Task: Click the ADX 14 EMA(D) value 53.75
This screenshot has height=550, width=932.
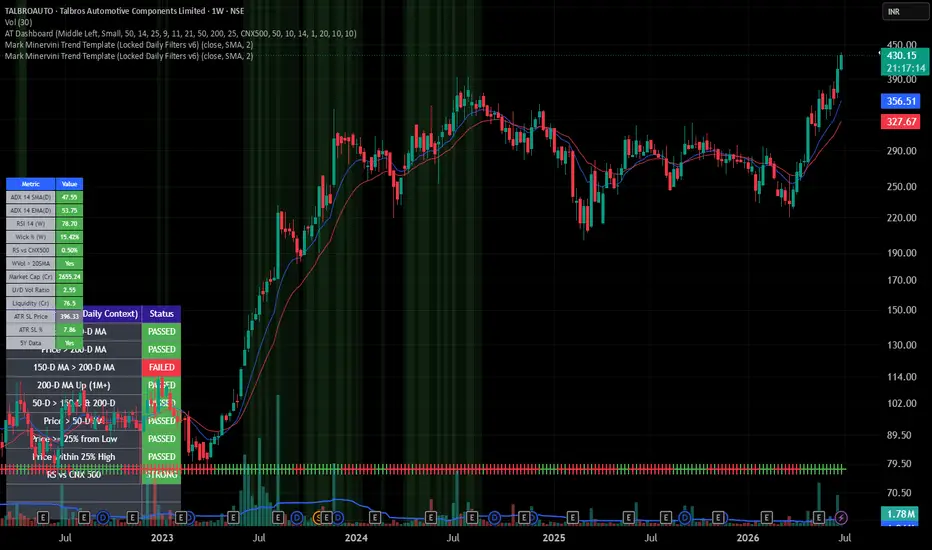Action: pyautogui.click(x=70, y=210)
